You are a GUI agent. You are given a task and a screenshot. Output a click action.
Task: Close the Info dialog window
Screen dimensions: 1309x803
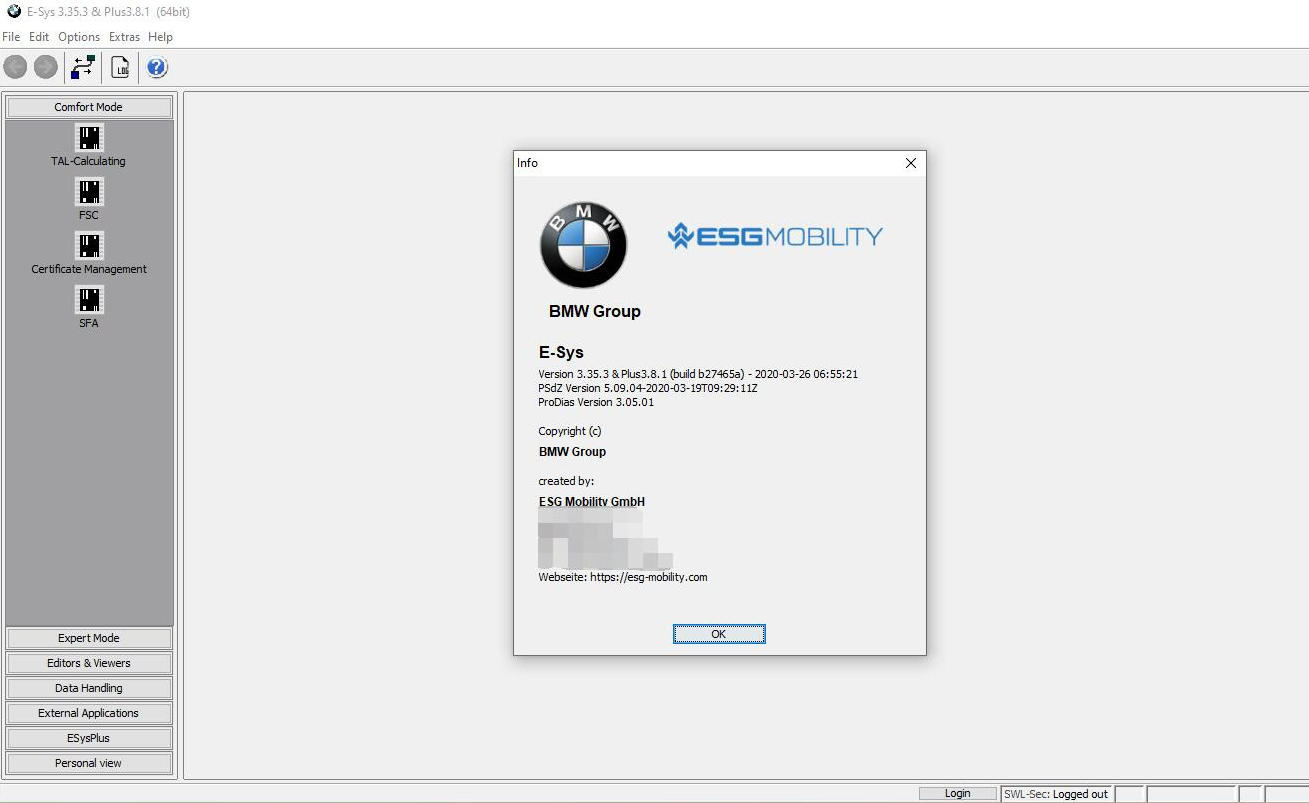coord(910,163)
